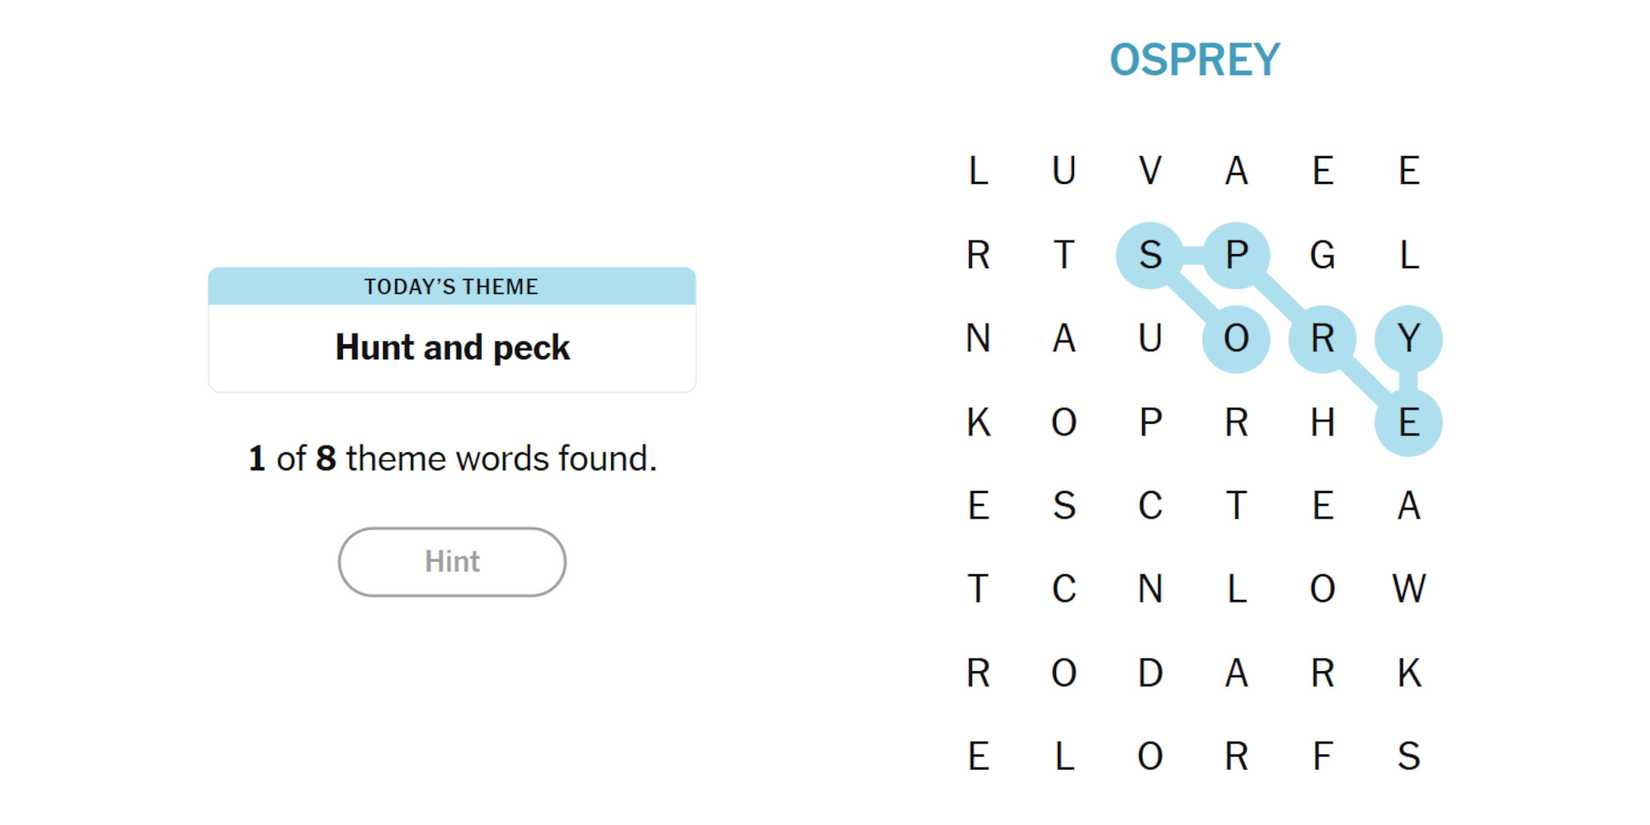1650x825 pixels.
Task: Select the letter W in the grid
Action: tap(1408, 589)
